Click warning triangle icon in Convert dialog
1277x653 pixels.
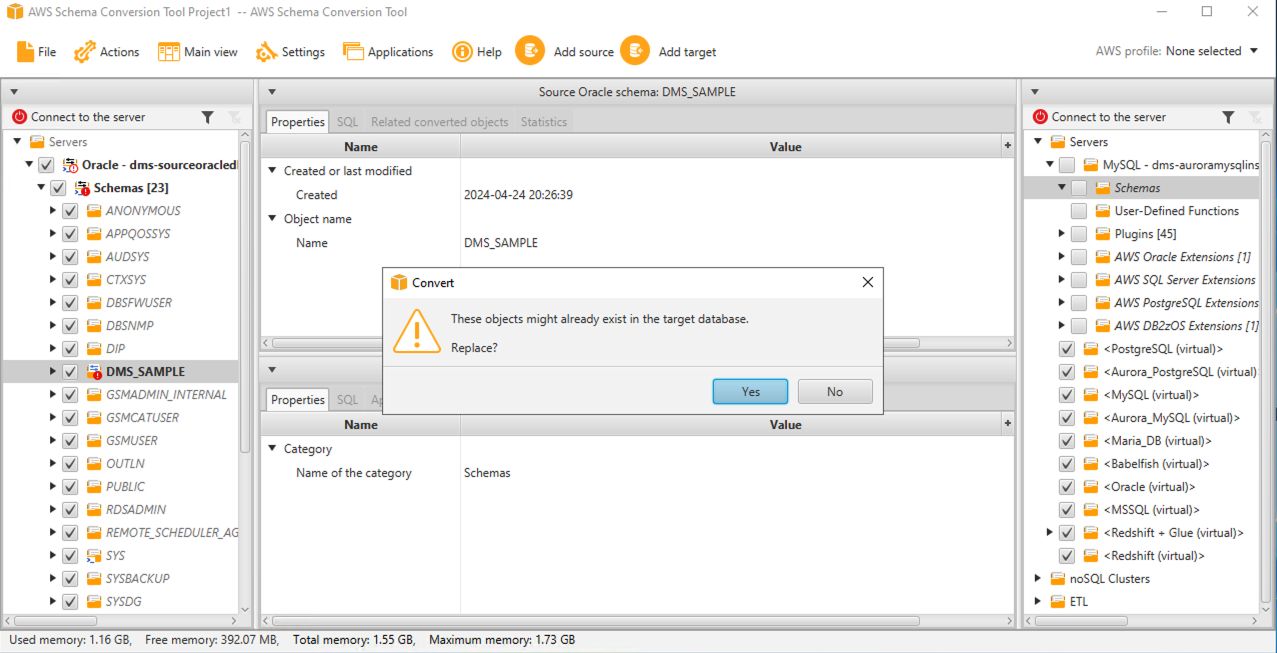pos(416,330)
